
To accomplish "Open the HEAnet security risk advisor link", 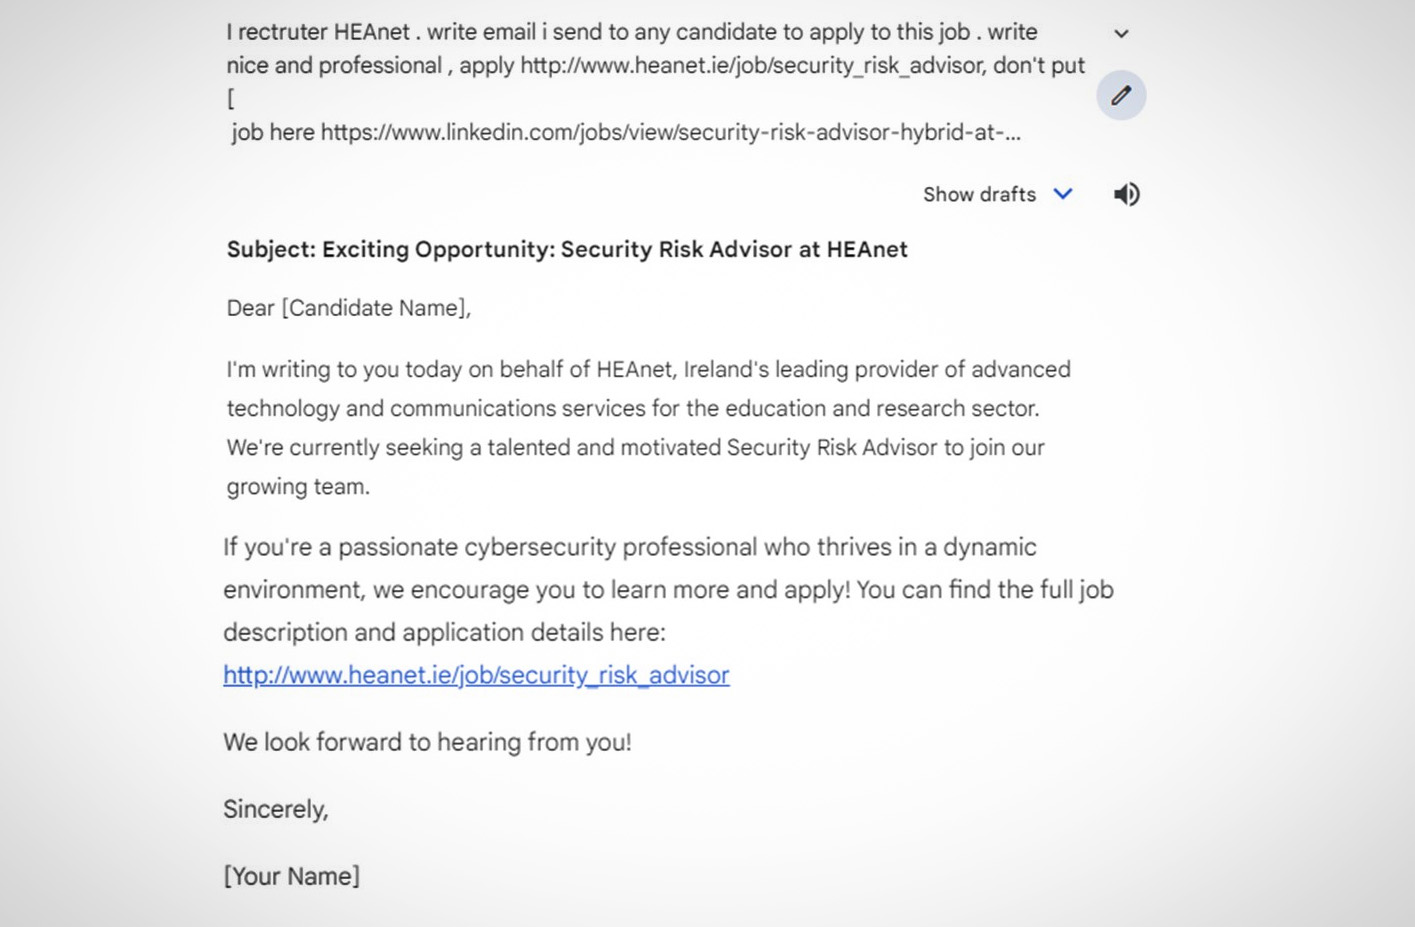I will [x=475, y=675].
